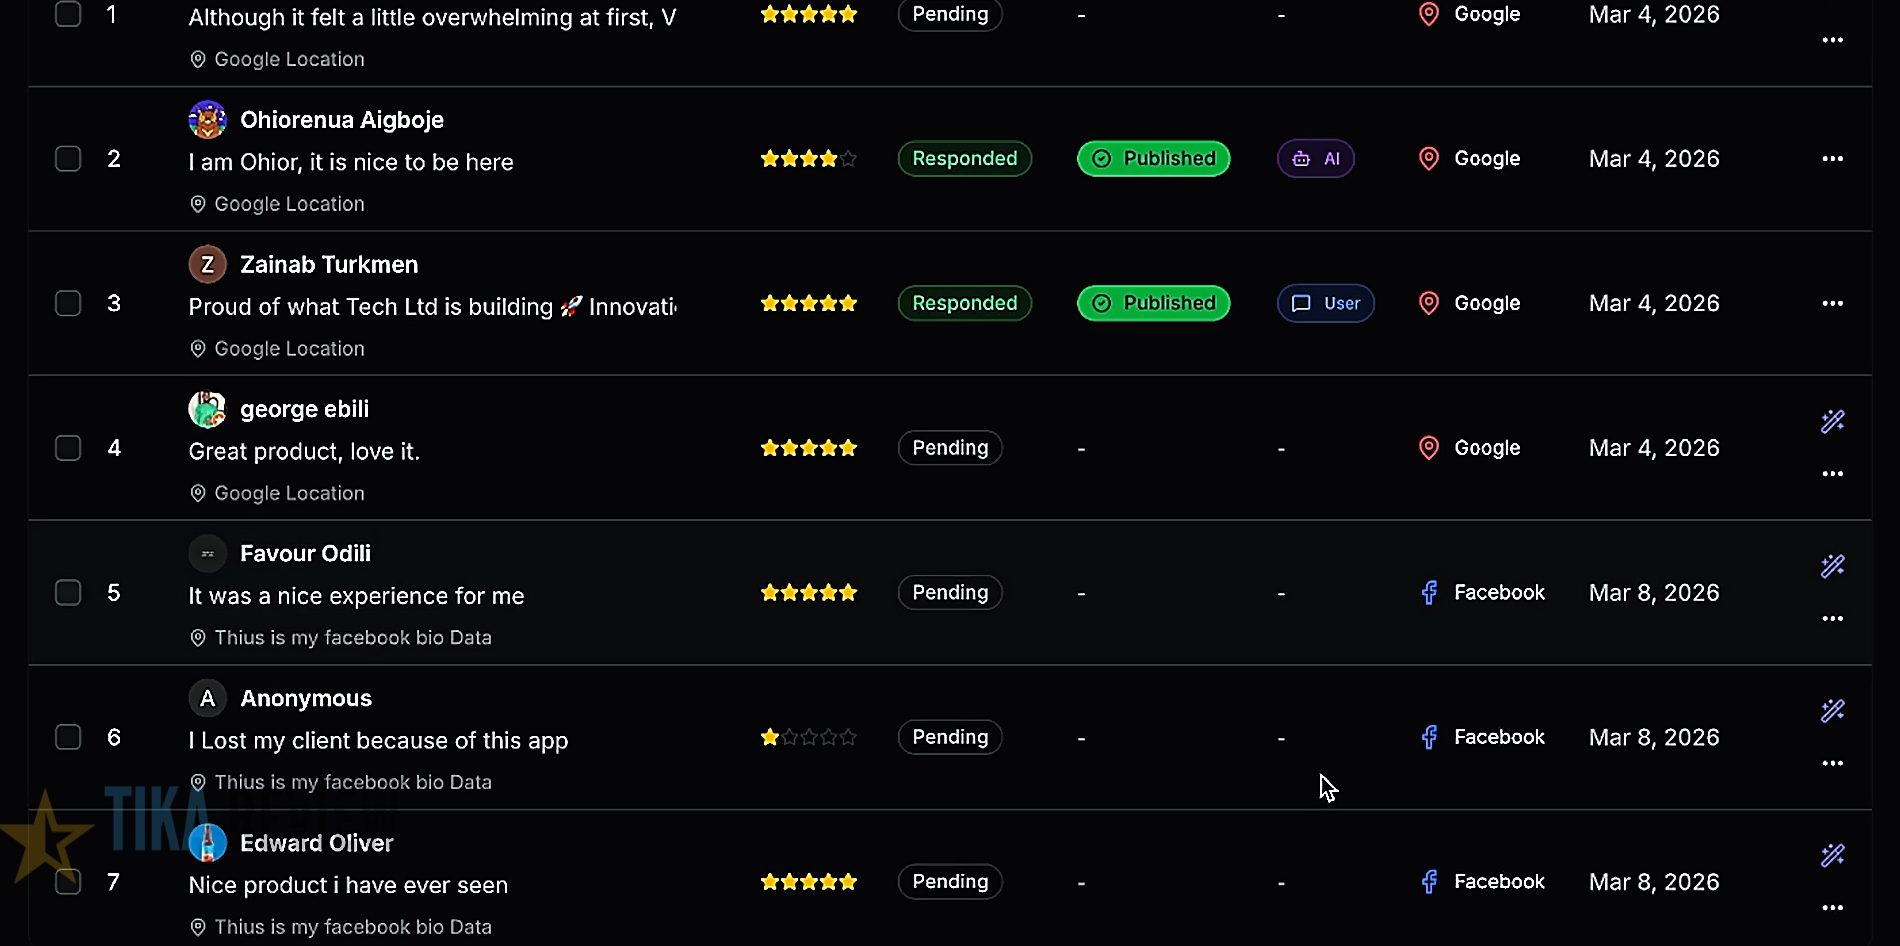Generate AI reply for the Anonymous review
The image size is (1900, 946).
tap(1832, 711)
